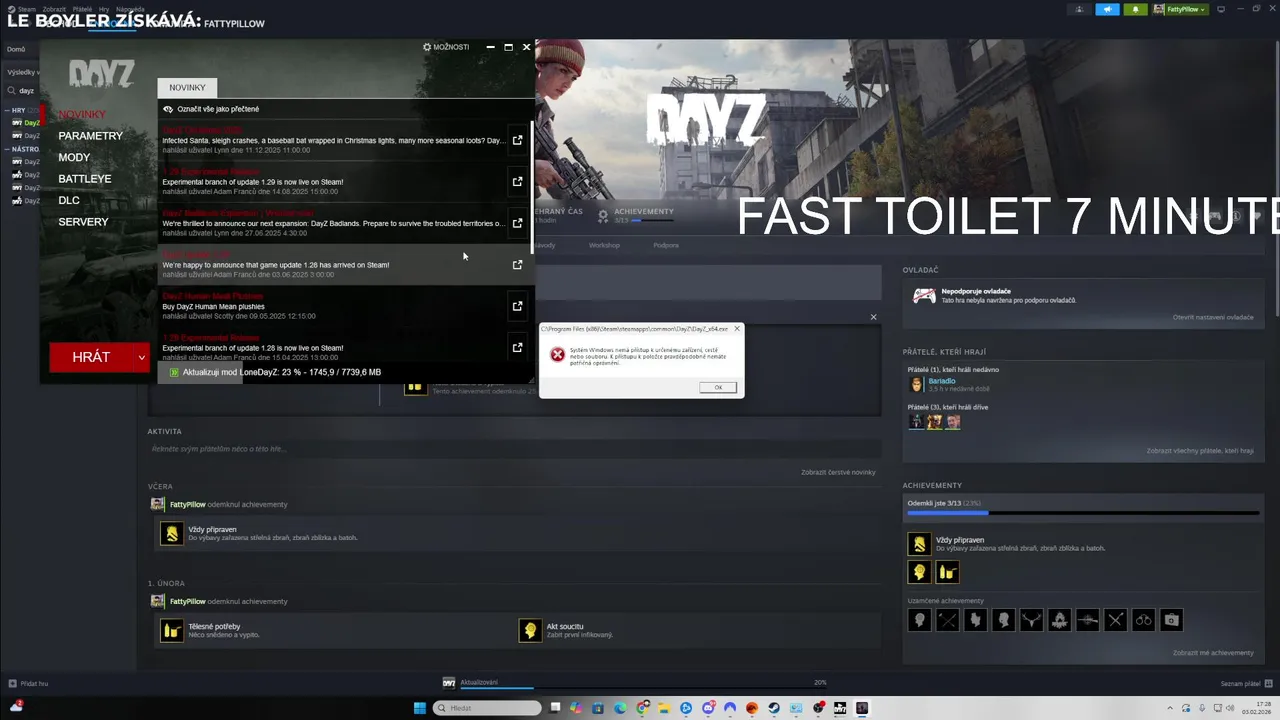Mark all news as read with eye icon
The width and height of the screenshot is (1280, 720).
coord(168,108)
